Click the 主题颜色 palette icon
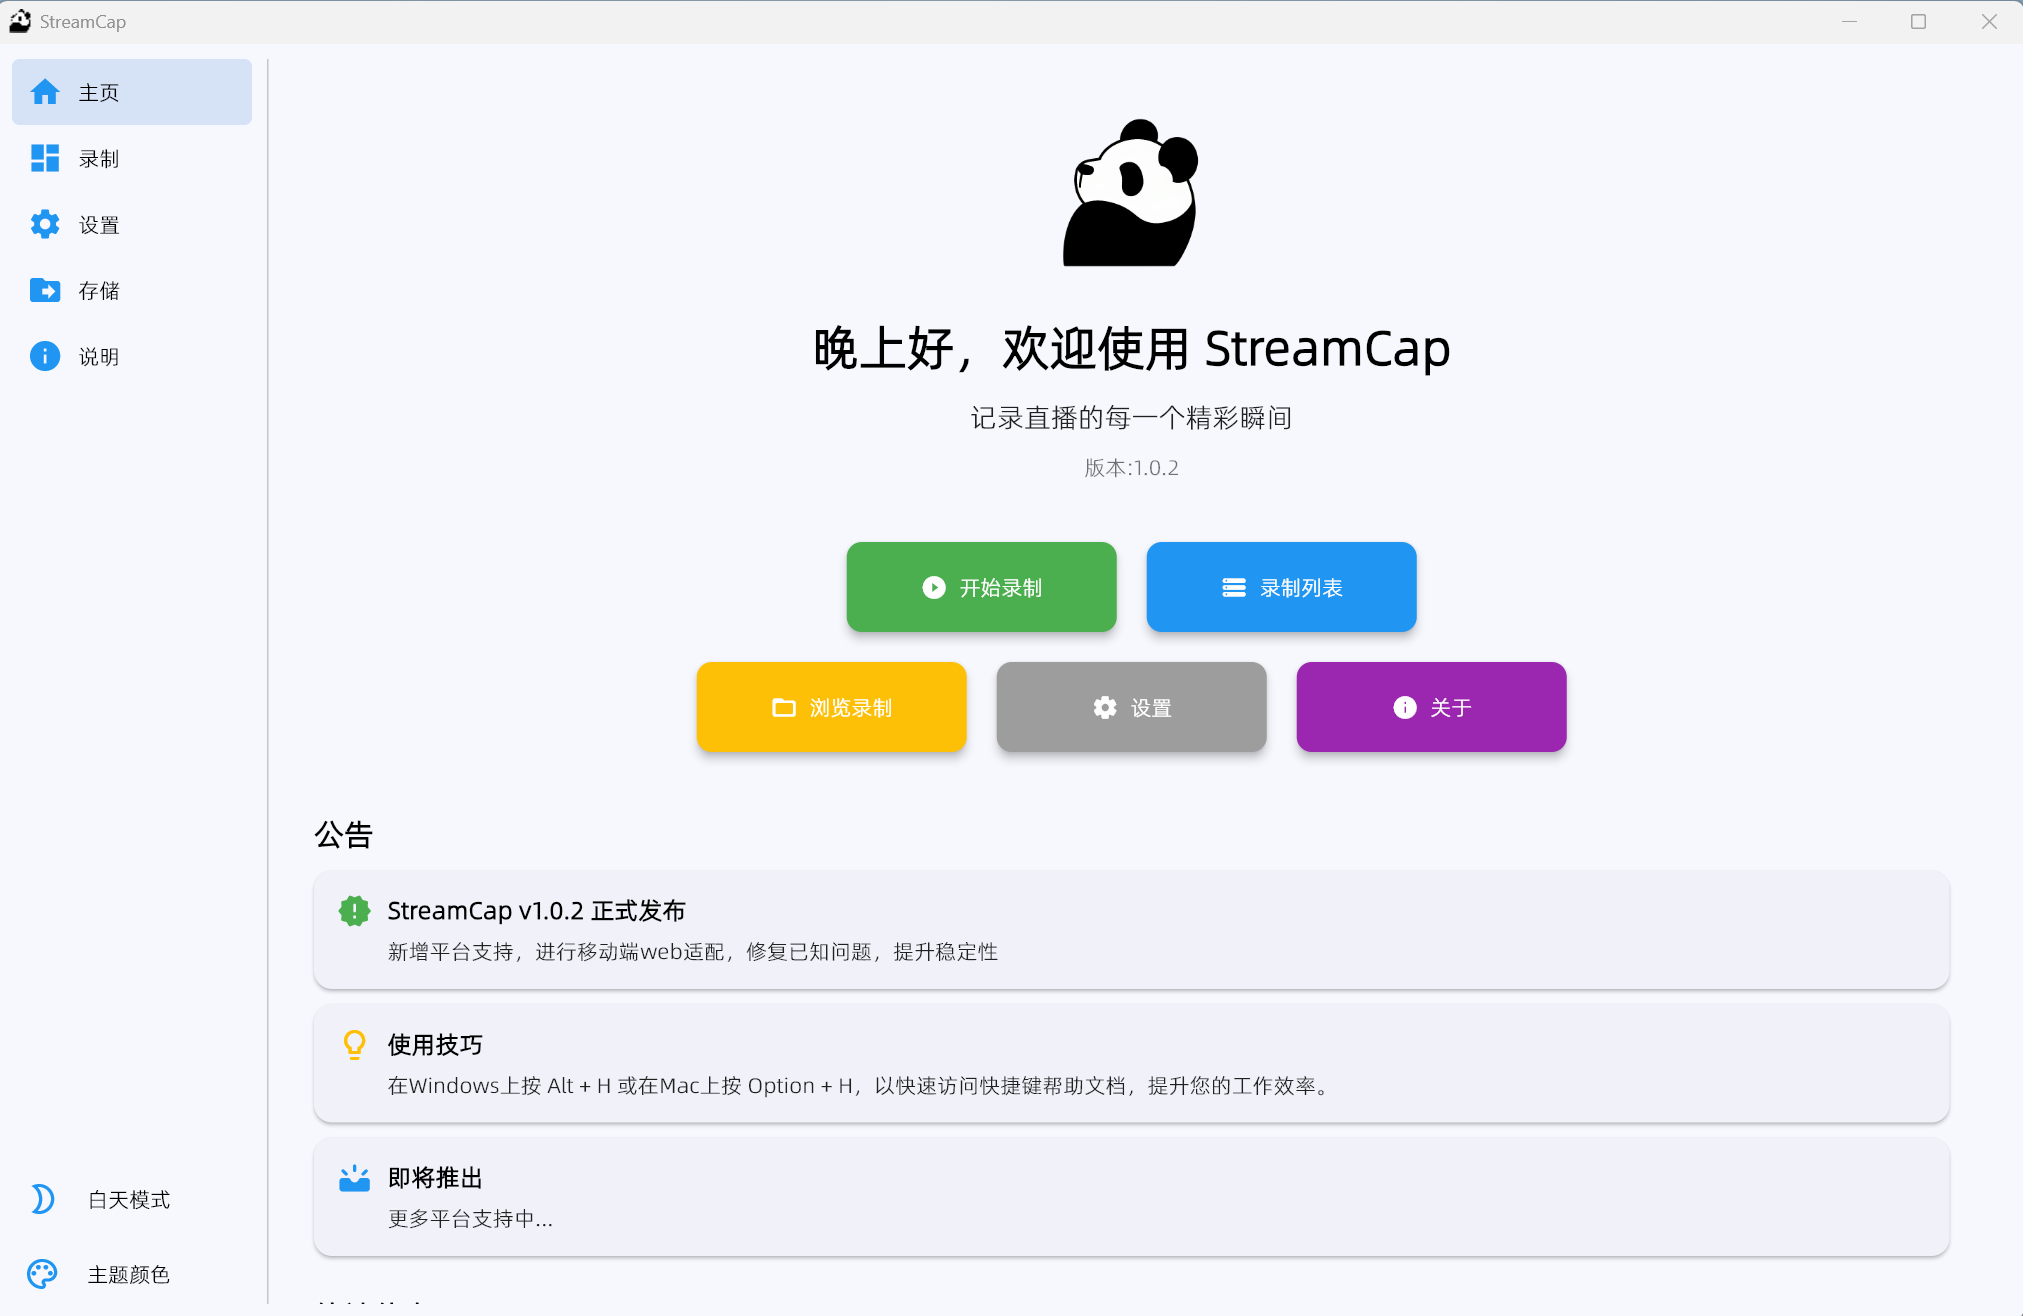Image resolution: width=2023 pixels, height=1316 pixels. (42, 1274)
